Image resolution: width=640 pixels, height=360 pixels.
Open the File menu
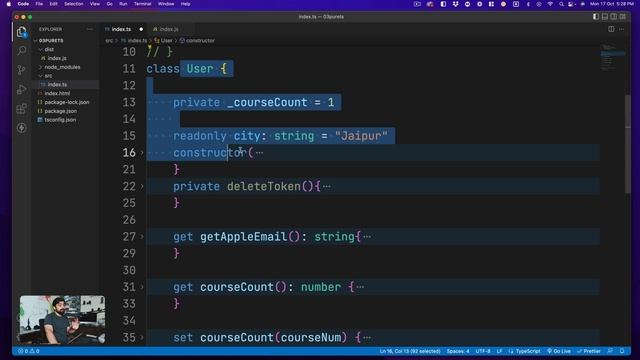point(39,4)
